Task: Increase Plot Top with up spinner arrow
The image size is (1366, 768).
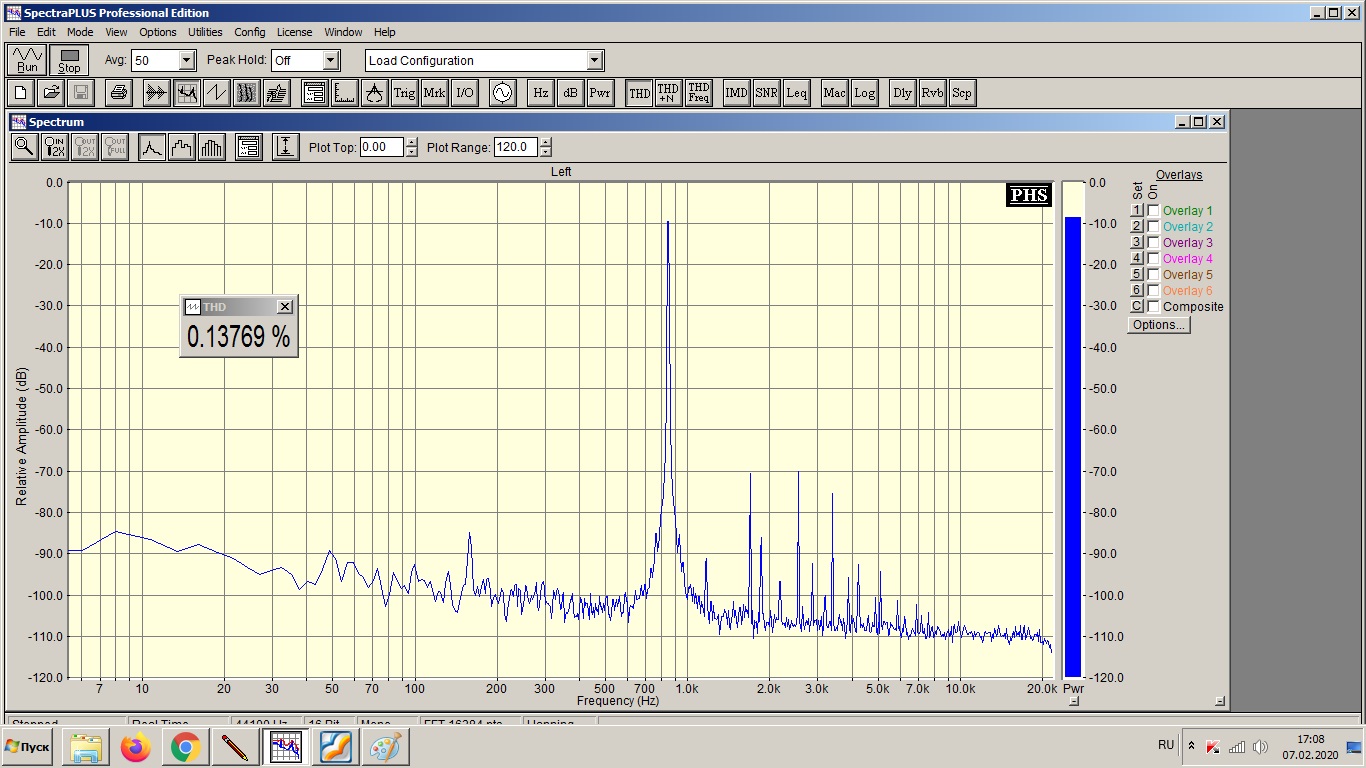Action: (x=411, y=142)
